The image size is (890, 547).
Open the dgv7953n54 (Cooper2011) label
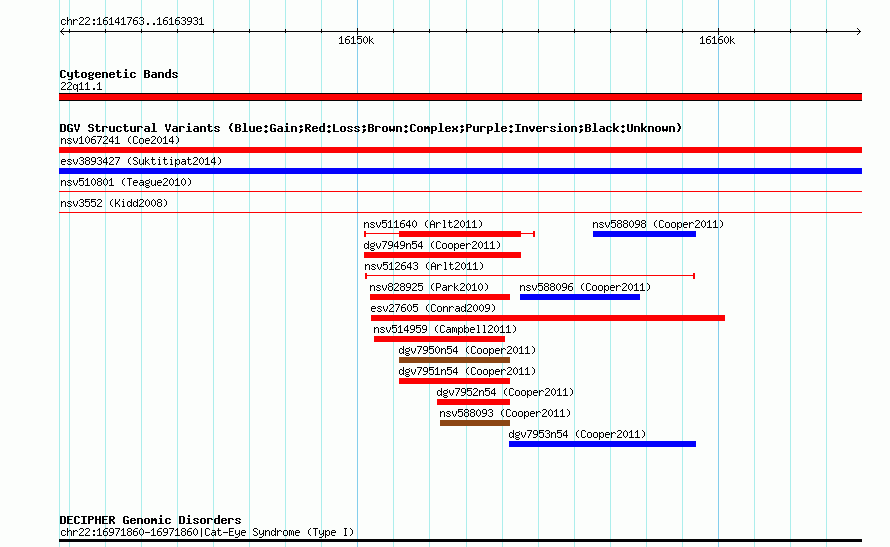click(577, 434)
